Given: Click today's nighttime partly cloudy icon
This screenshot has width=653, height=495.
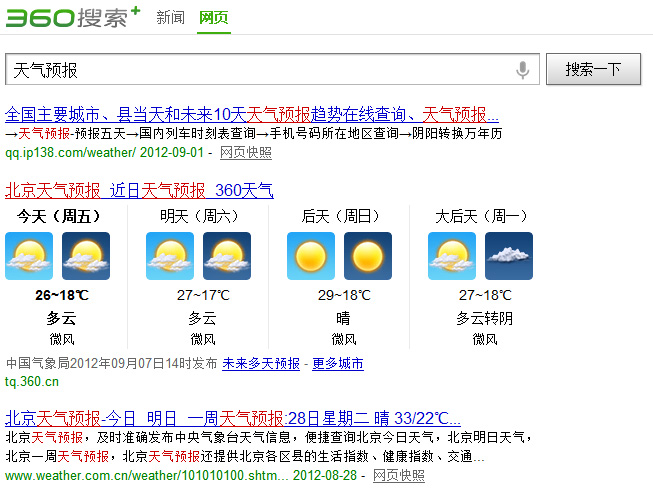Looking at the screenshot, I should 86,256.
